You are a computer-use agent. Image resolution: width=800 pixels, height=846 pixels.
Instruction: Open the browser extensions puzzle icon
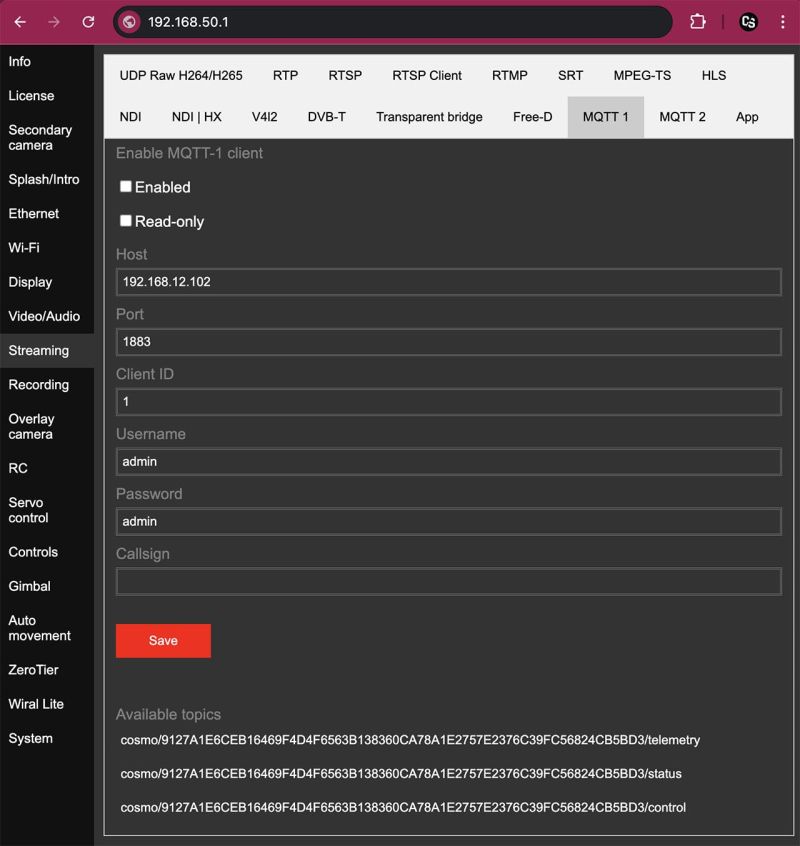(x=698, y=21)
